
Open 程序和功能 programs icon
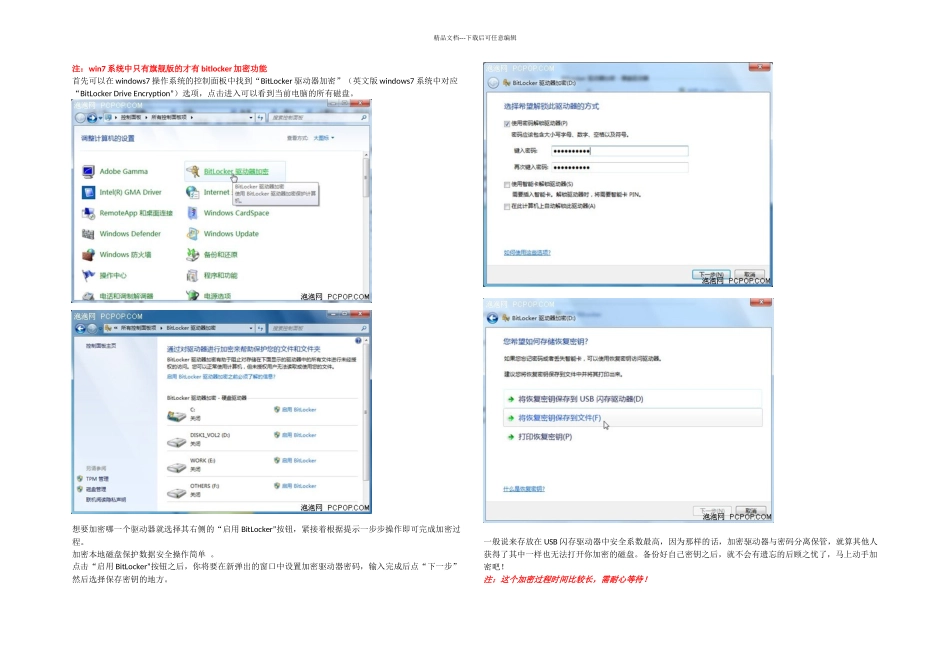click(x=193, y=275)
